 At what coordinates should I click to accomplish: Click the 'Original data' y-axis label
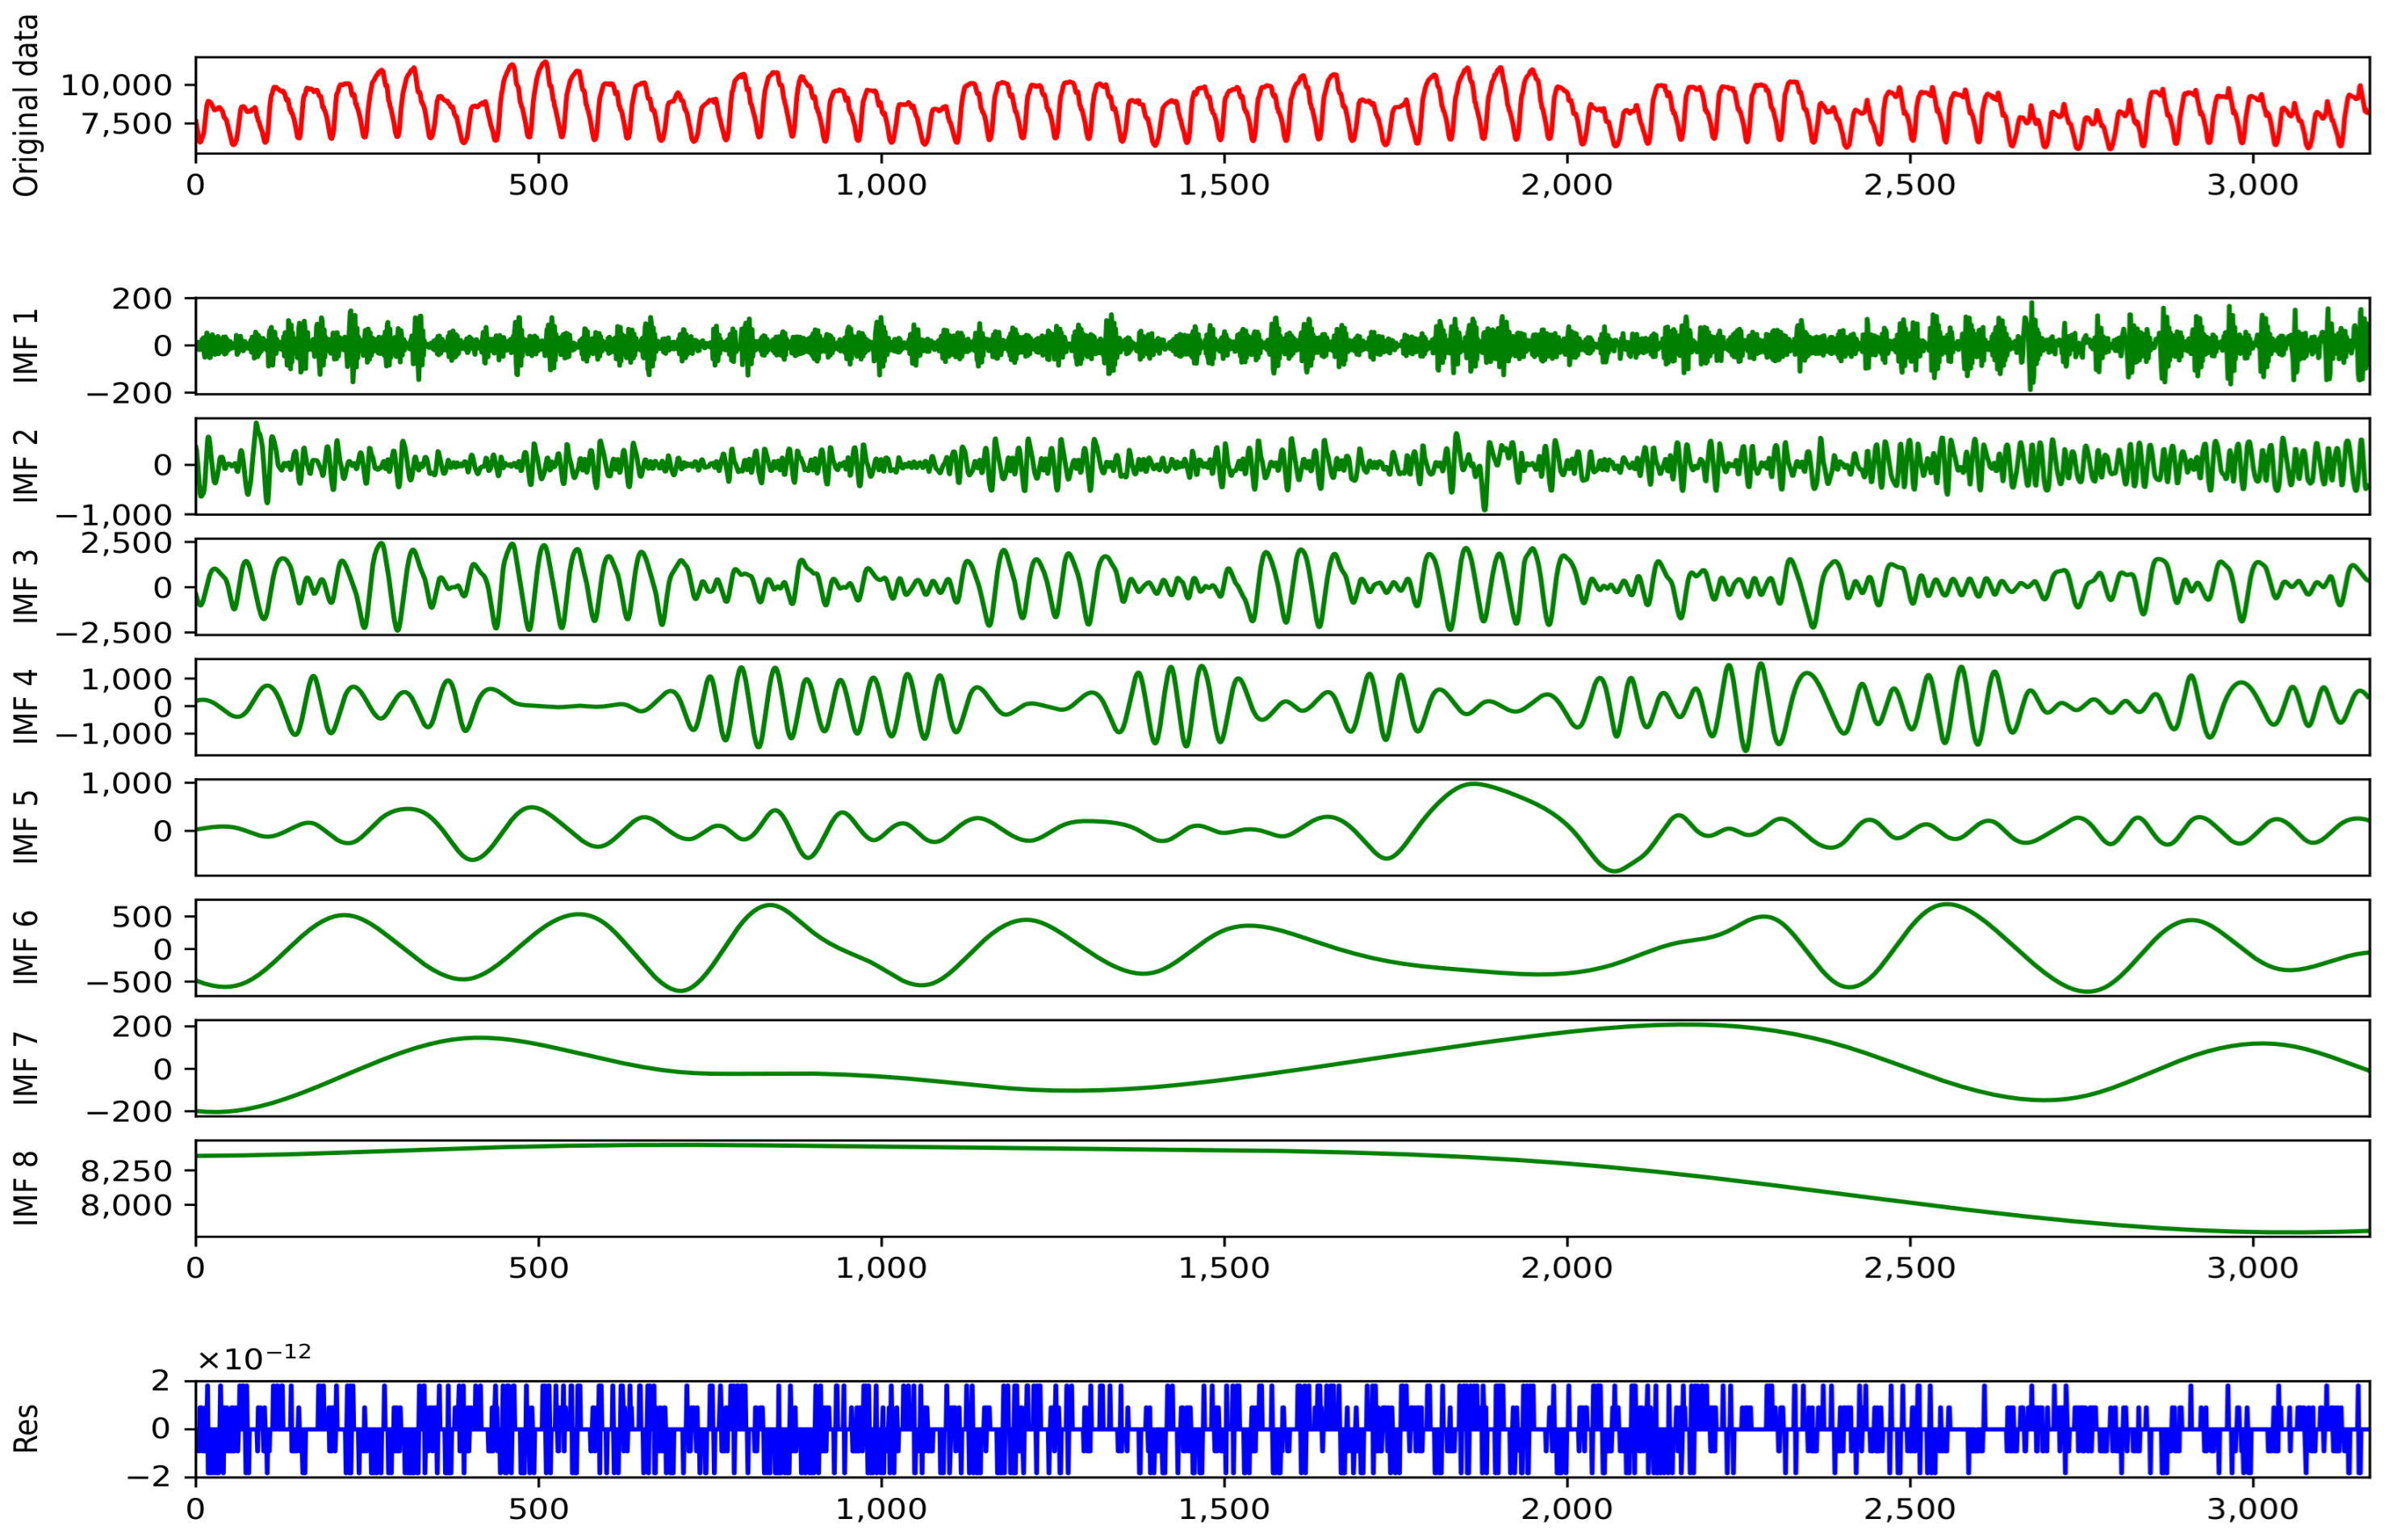[26, 105]
